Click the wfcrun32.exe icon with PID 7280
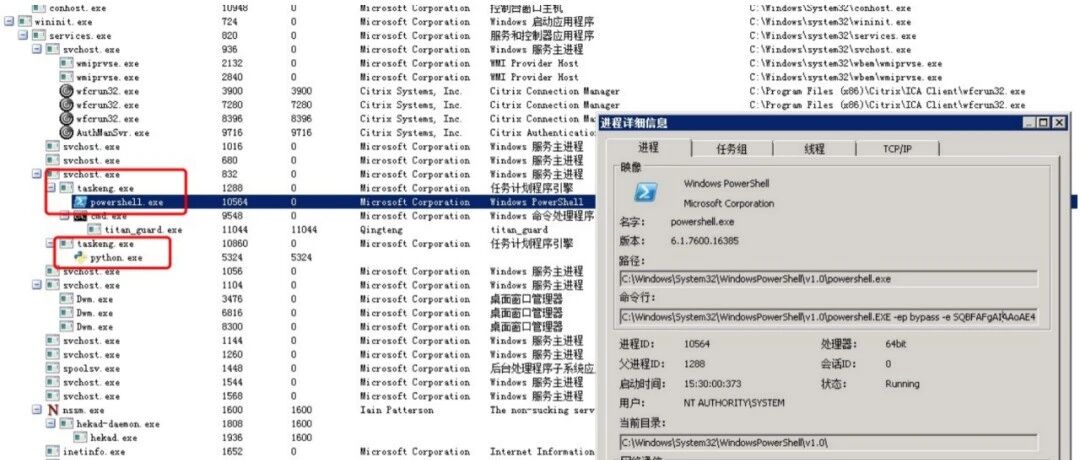 pyautogui.click(x=66, y=105)
